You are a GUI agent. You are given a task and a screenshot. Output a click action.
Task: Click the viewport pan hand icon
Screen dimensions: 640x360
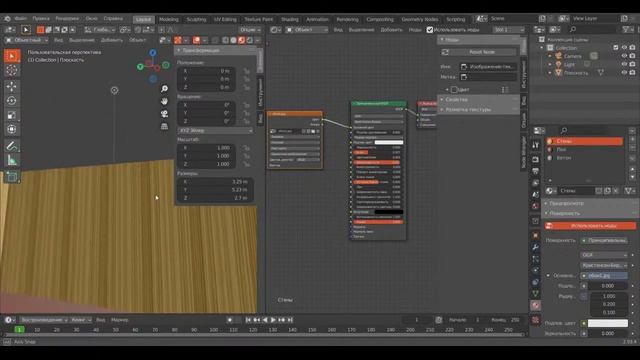(x=164, y=101)
